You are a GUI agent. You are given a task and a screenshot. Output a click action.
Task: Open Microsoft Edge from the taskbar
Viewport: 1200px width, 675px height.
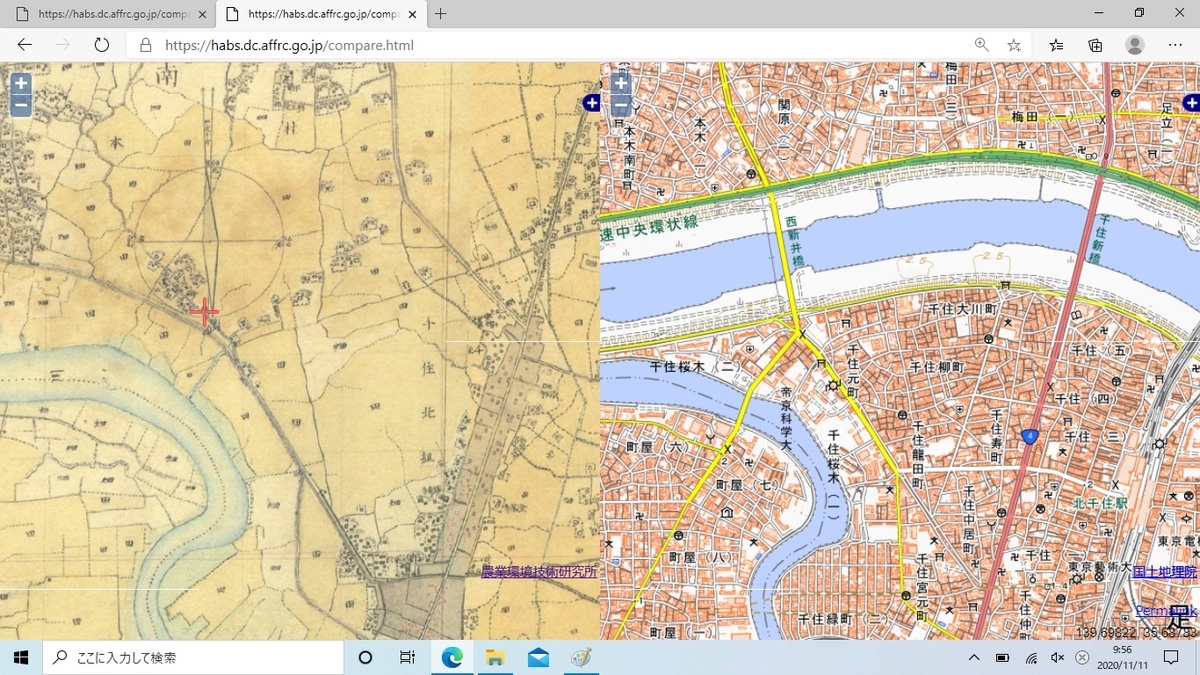tap(452, 657)
